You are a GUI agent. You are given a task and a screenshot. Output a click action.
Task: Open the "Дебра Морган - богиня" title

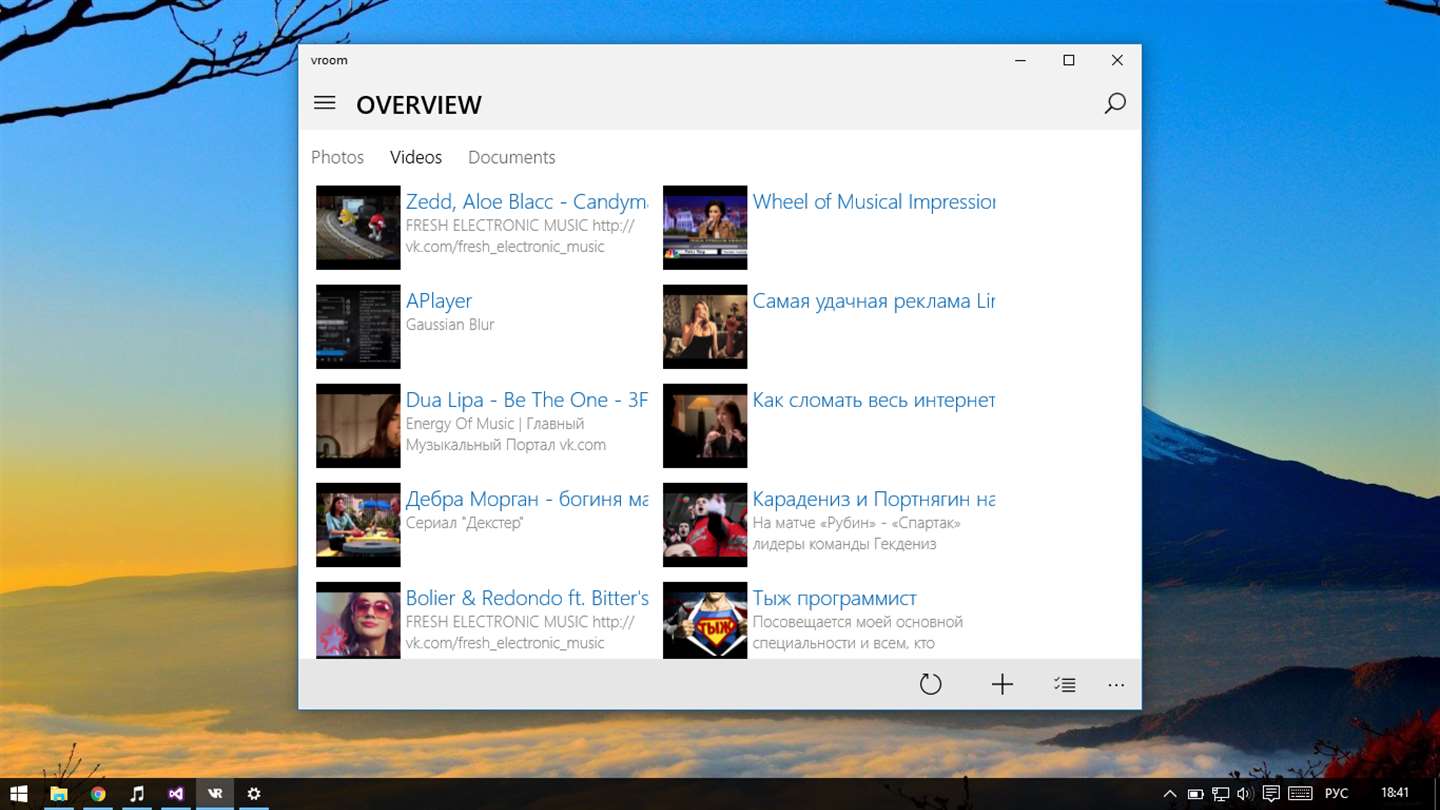tap(526, 499)
